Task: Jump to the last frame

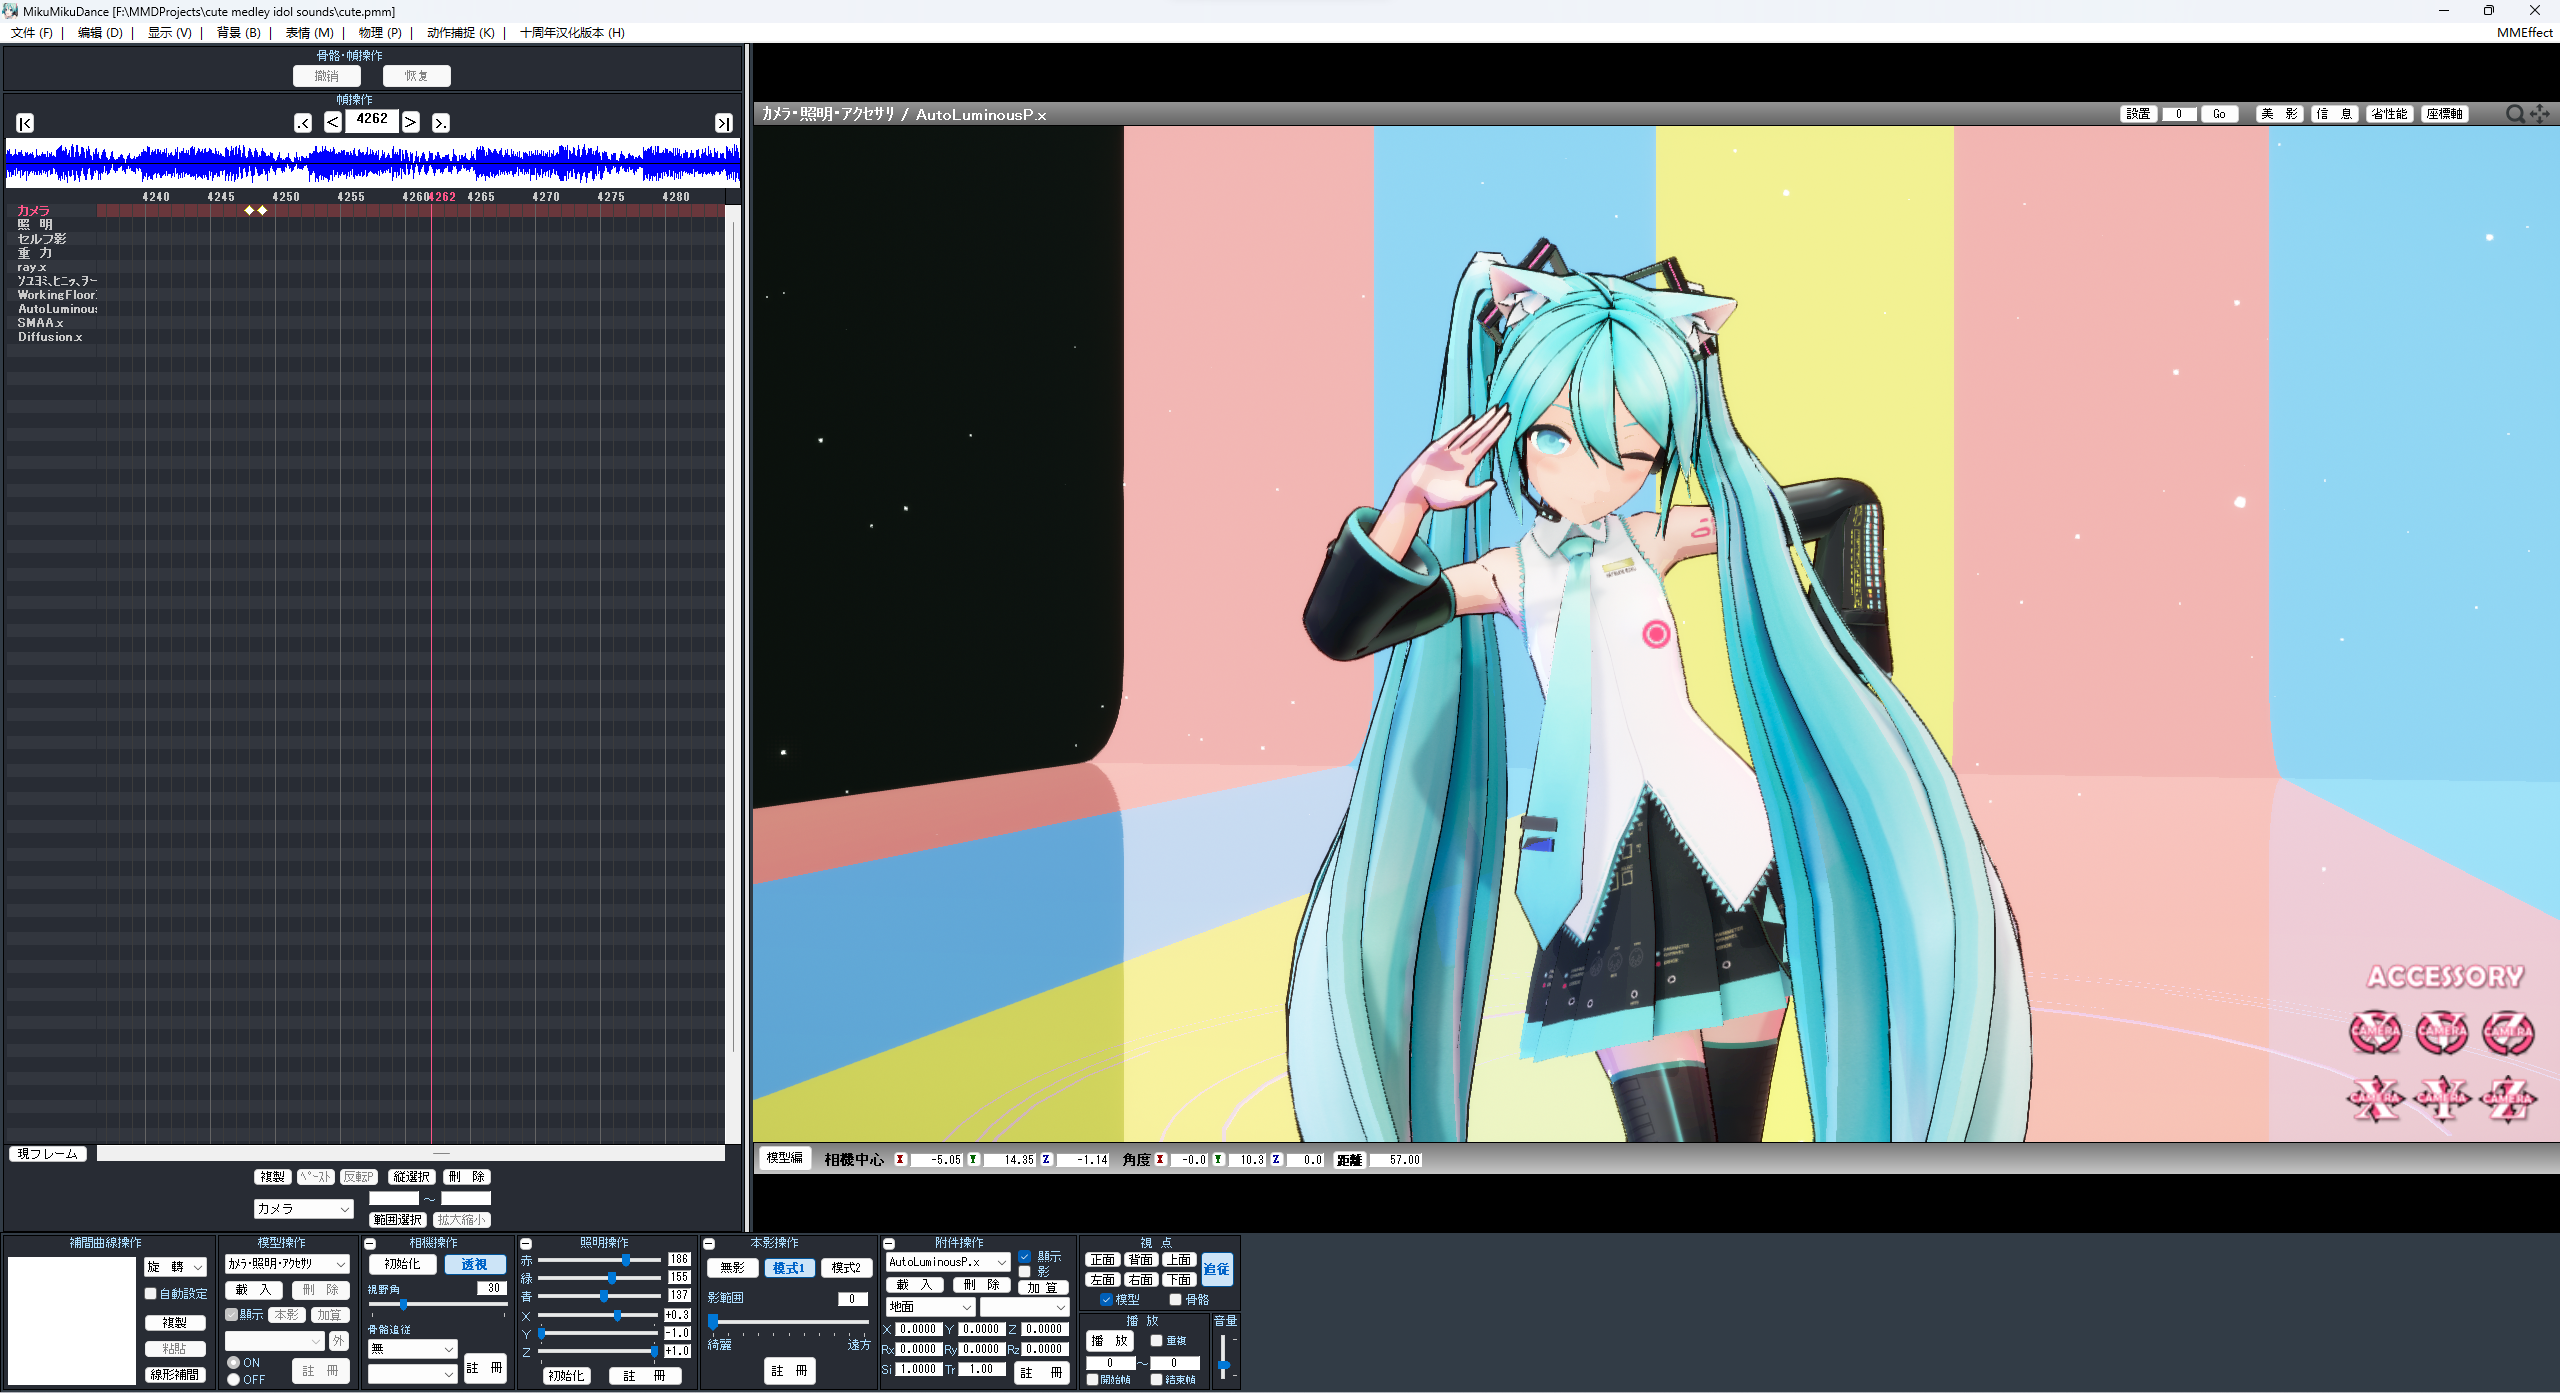Action: click(x=723, y=123)
